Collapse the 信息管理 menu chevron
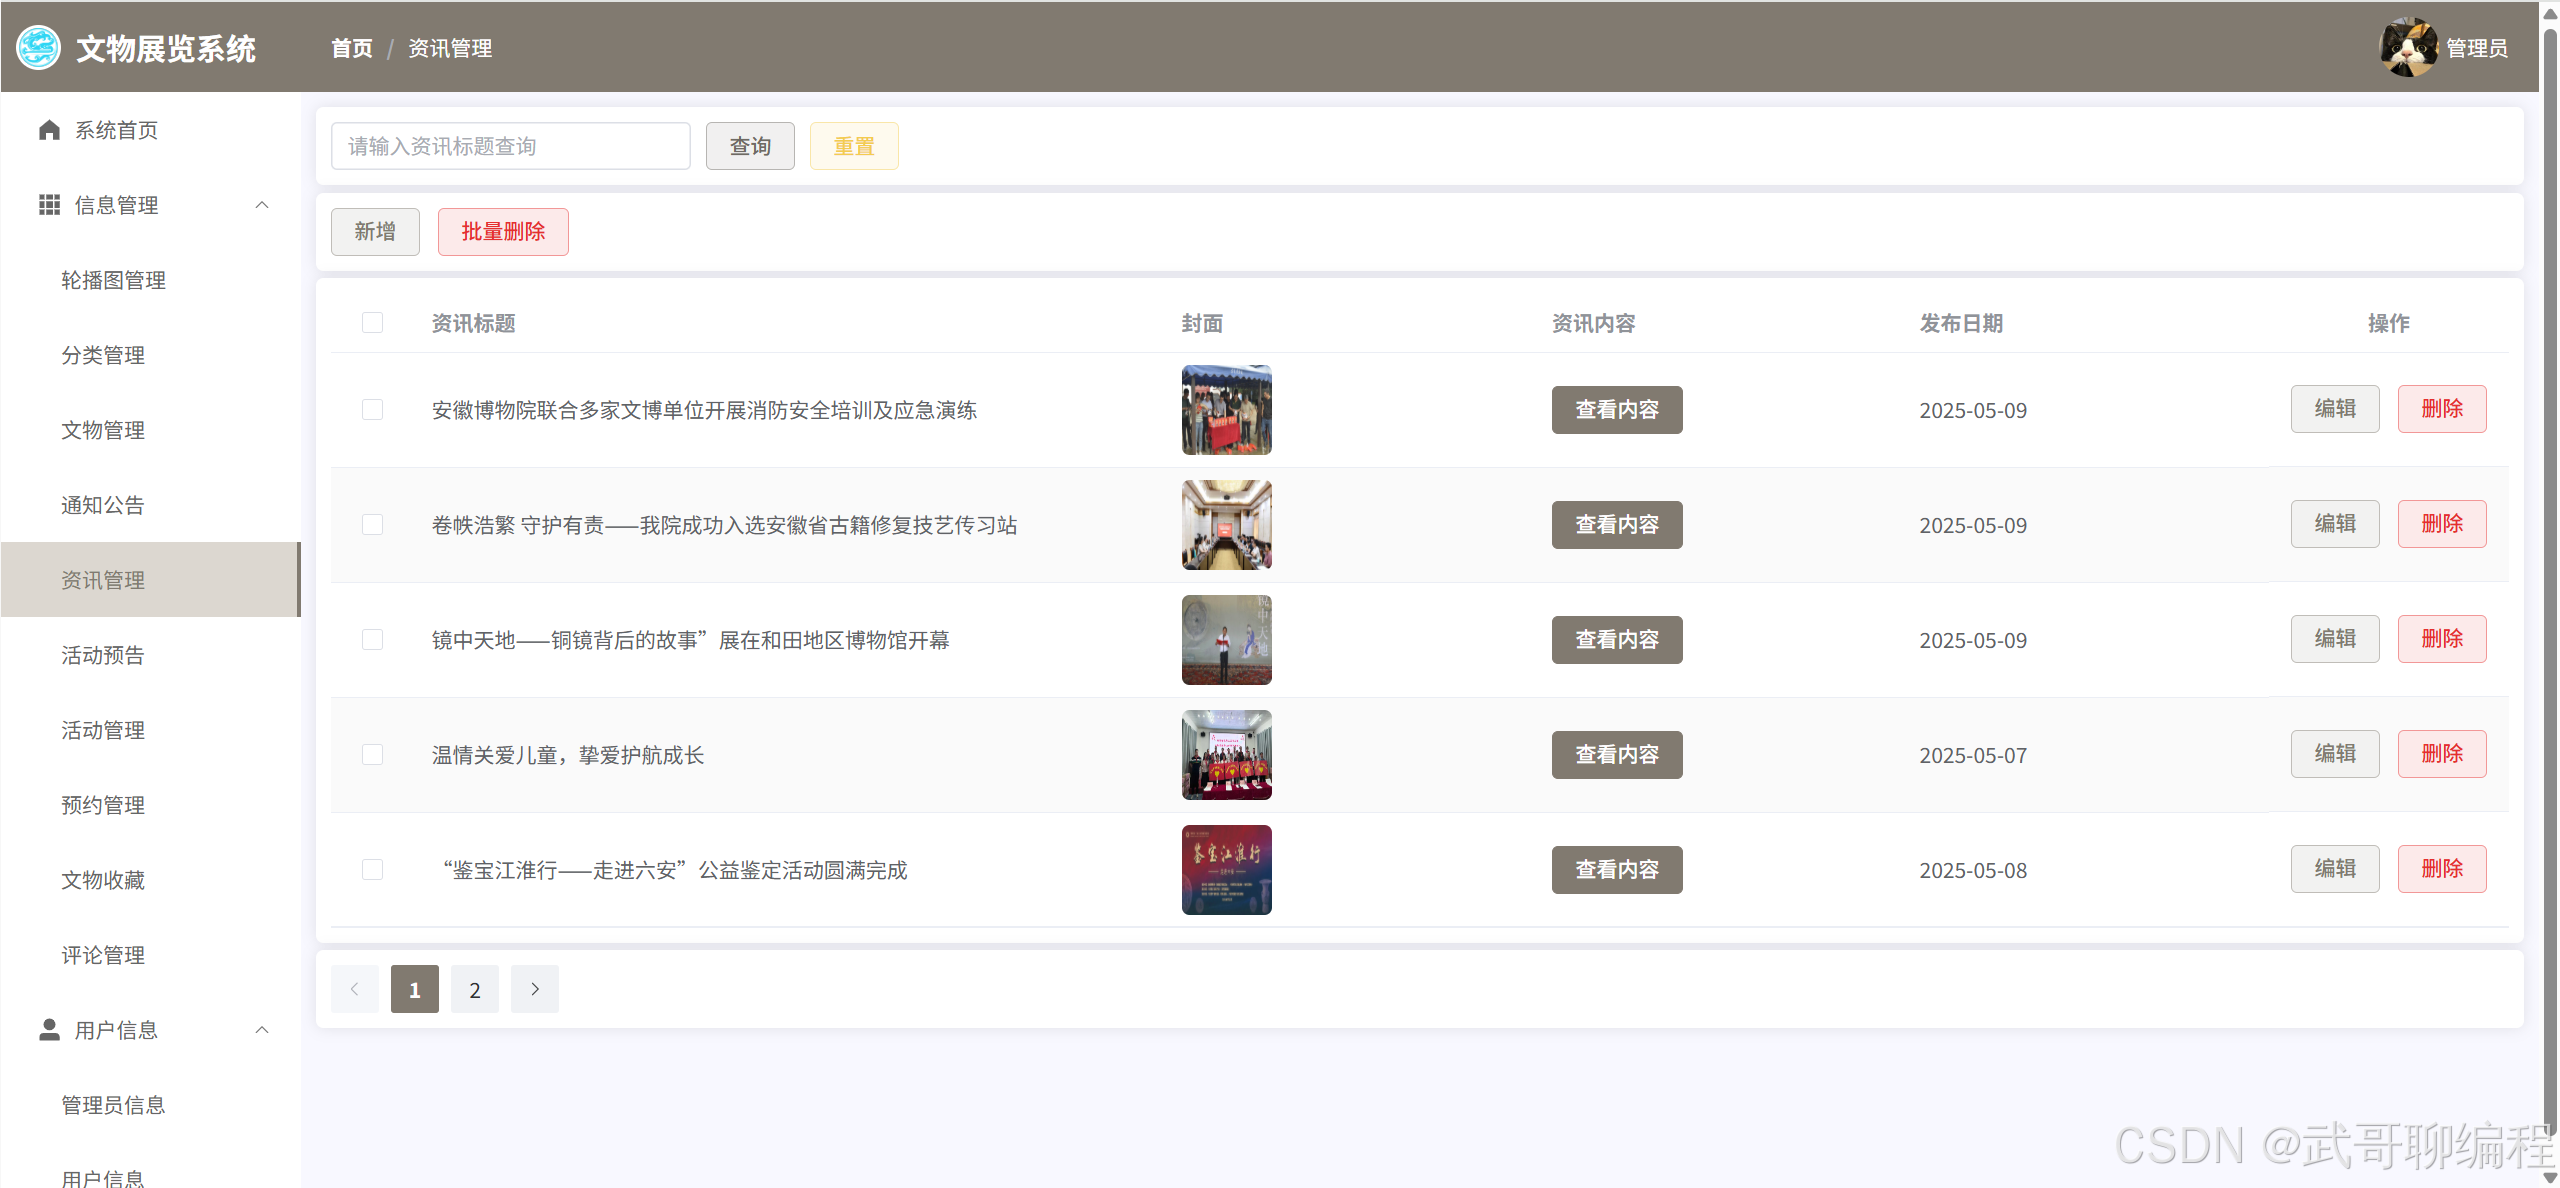The image size is (2560, 1188). click(262, 205)
